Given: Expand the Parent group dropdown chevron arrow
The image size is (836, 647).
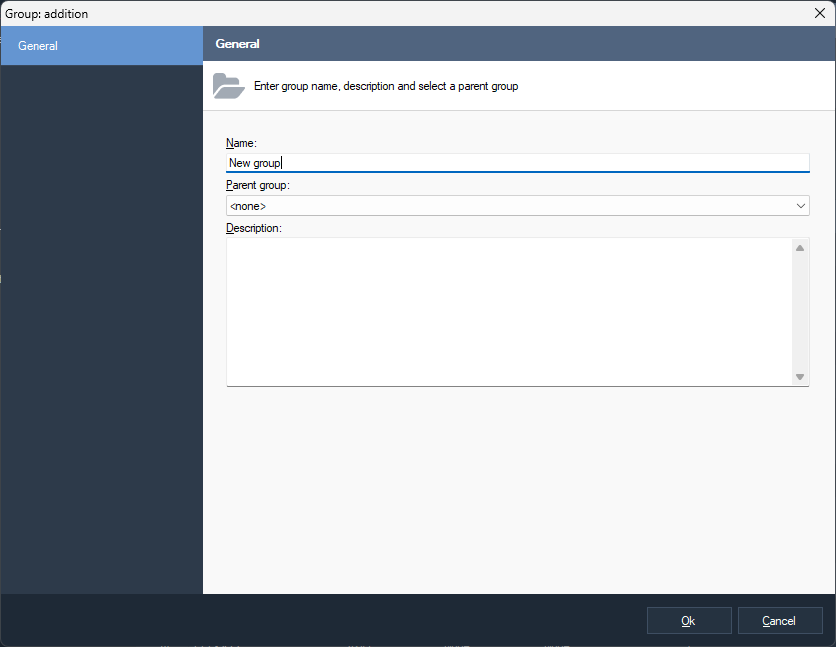Looking at the screenshot, I should (800, 206).
